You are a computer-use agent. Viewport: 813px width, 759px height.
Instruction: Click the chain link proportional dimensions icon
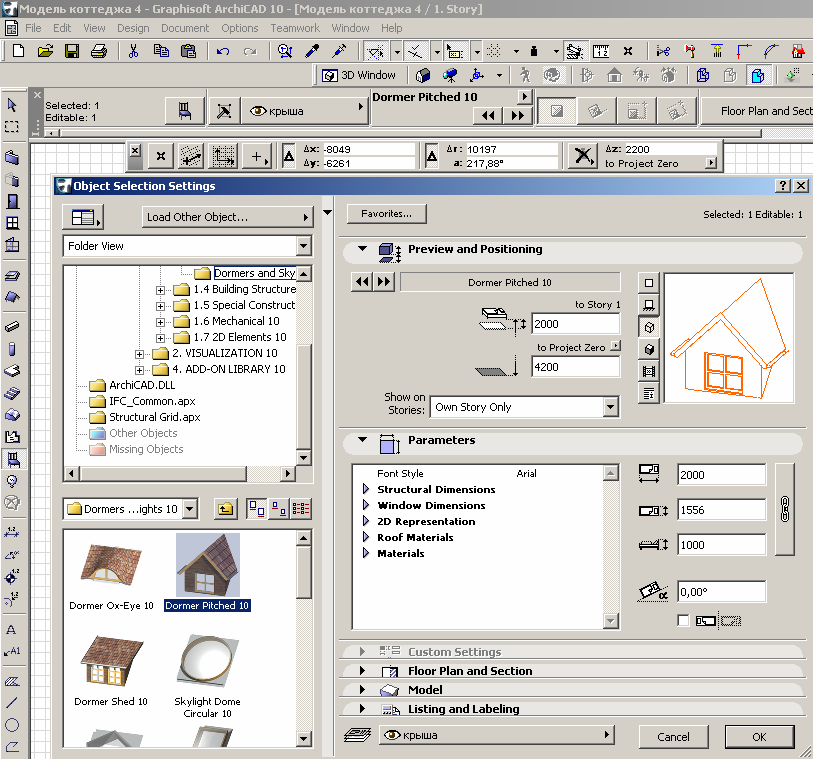coord(784,509)
